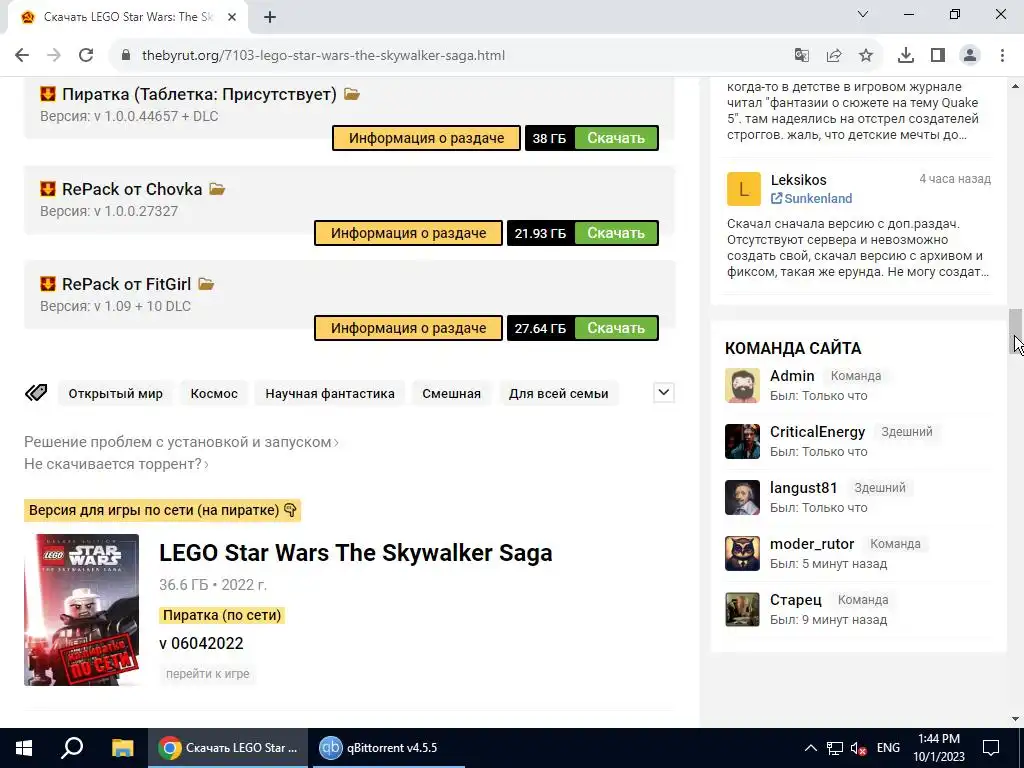Open the Sunkenland link under Leksikos
1024x768 pixels.
click(x=812, y=199)
